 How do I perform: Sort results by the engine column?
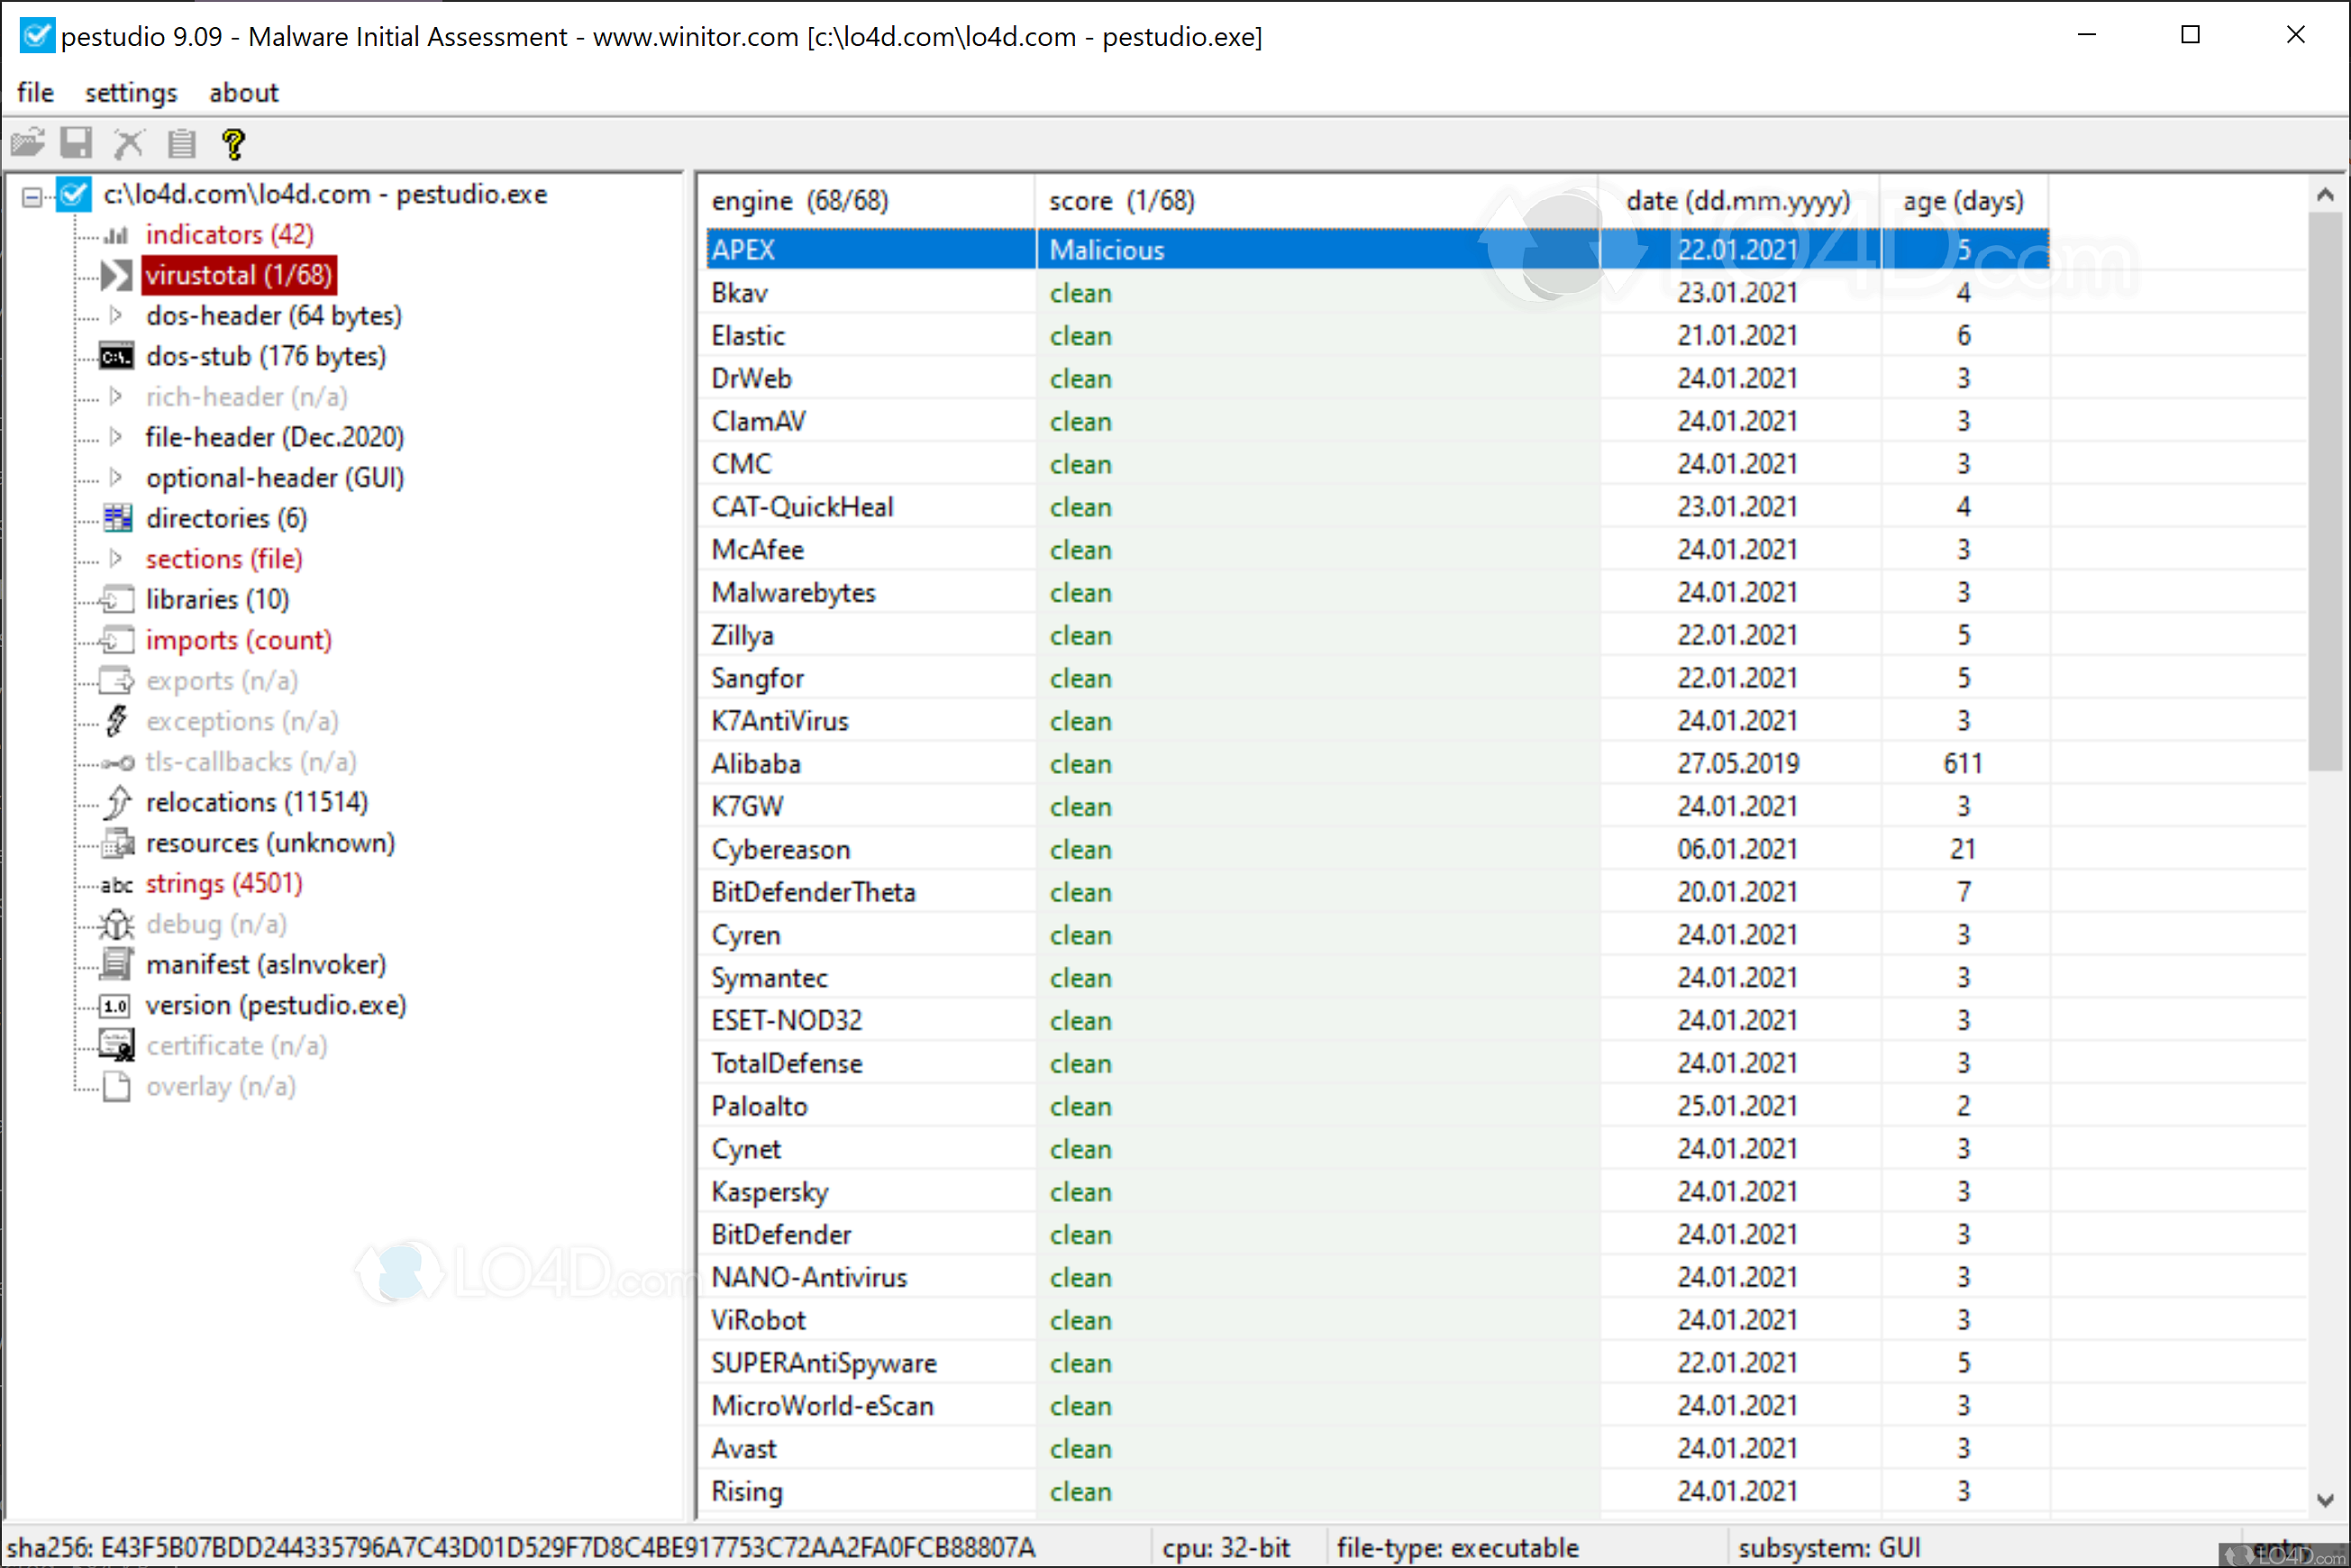coord(800,200)
